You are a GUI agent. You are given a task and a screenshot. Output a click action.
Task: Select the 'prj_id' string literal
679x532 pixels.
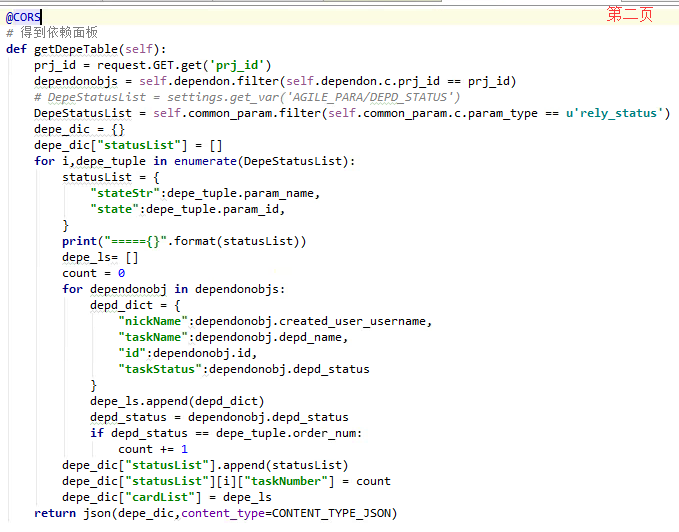click(x=236, y=65)
